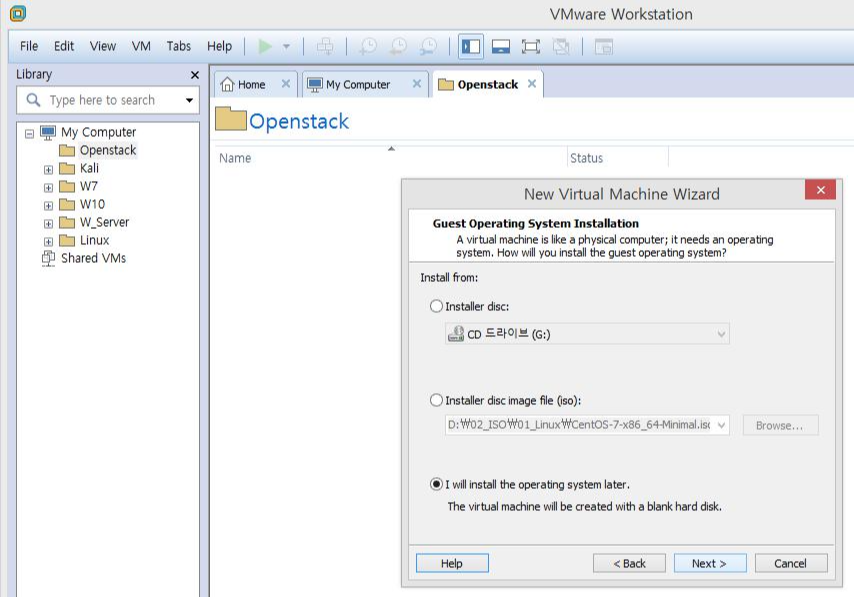Click the green Power On play icon
Image resolution: width=854 pixels, height=597 pixels.
(265, 47)
